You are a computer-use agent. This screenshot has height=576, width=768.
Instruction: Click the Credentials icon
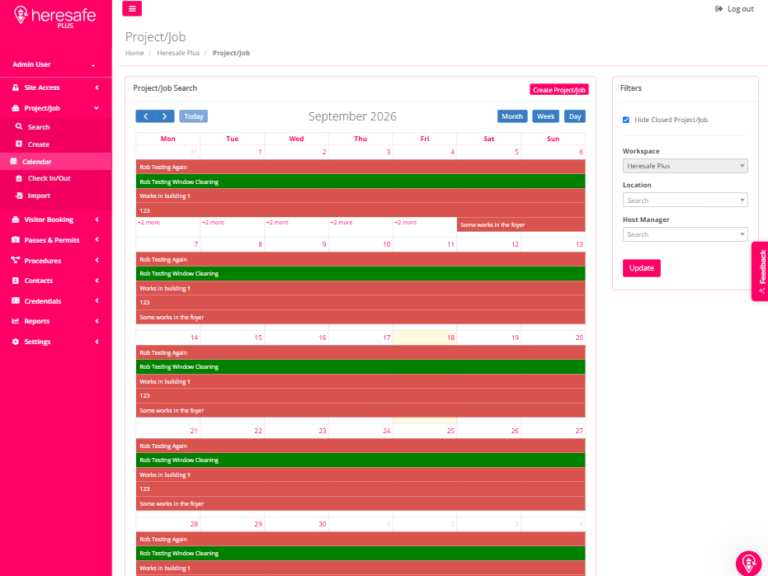[x=16, y=301]
